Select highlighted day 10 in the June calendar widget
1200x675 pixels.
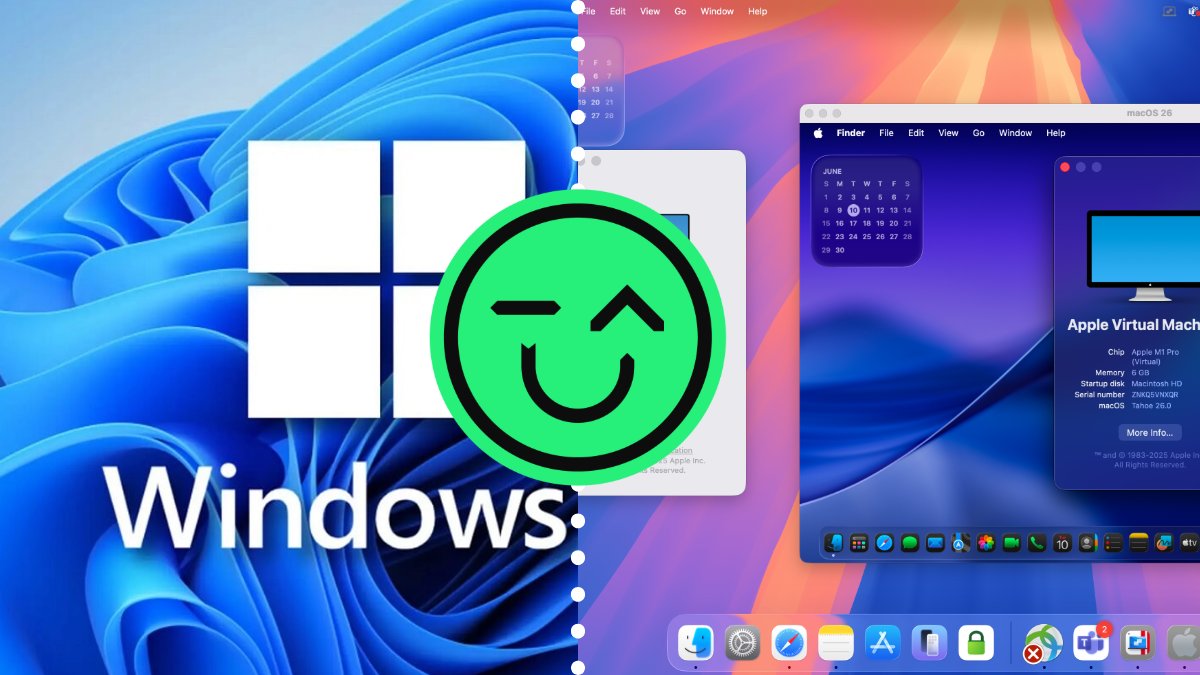[x=853, y=210]
